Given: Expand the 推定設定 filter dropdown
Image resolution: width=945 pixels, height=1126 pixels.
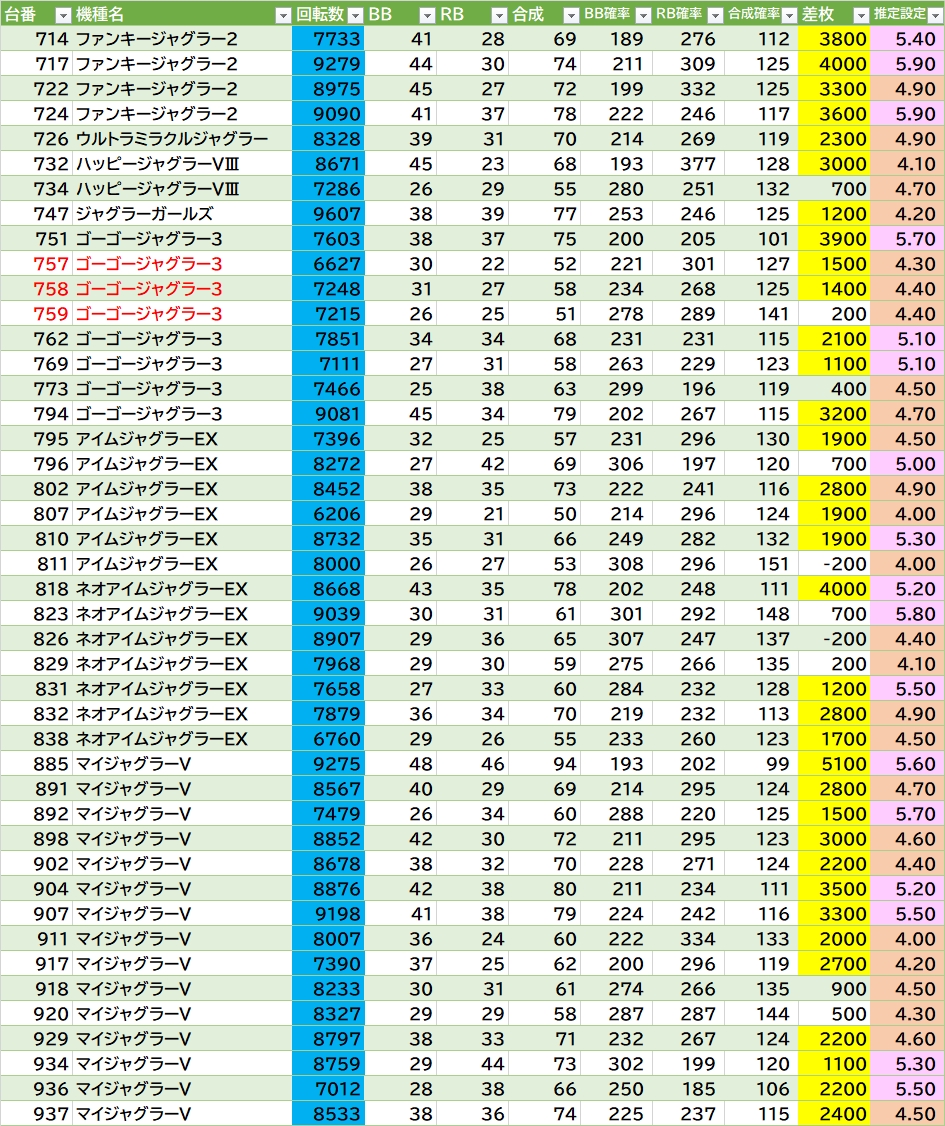Looking at the screenshot, I should point(934,15).
